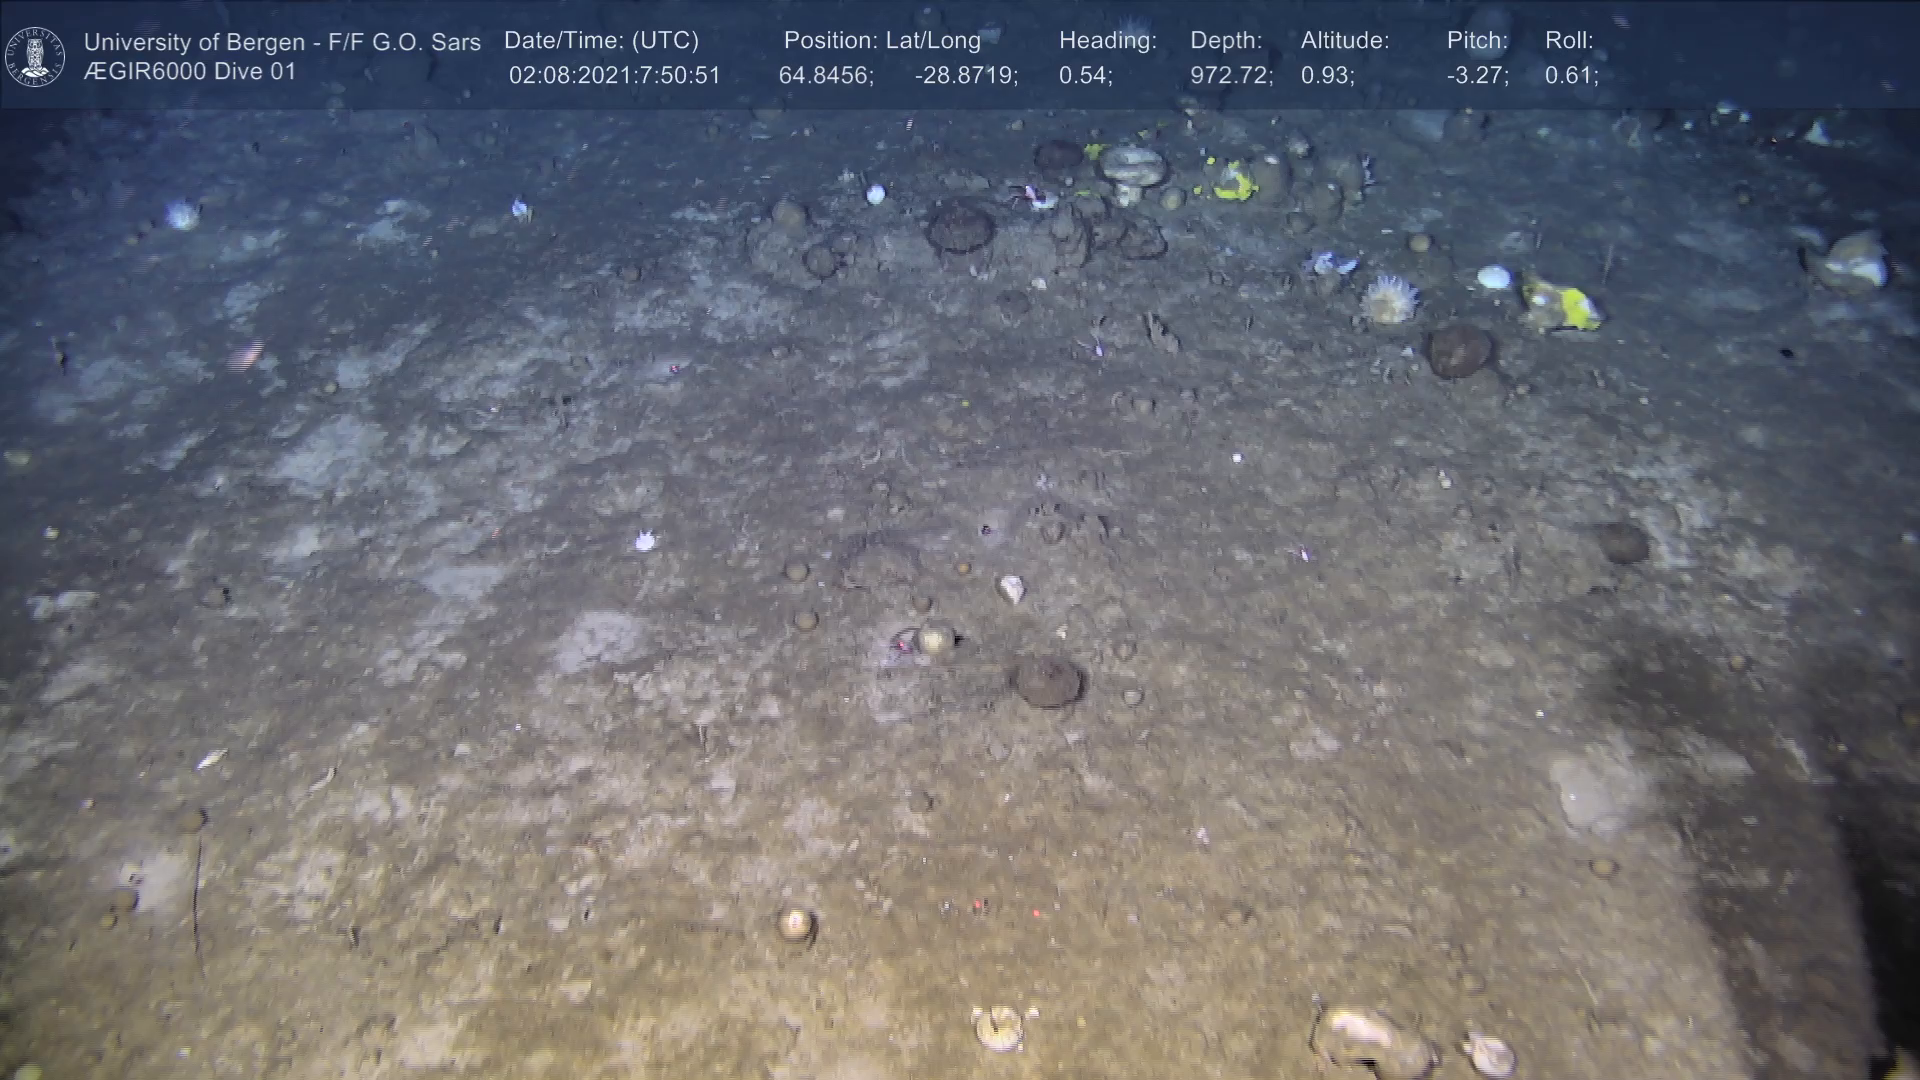Click the roll value 0.61
1920x1080 pixels.
tap(1571, 76)
